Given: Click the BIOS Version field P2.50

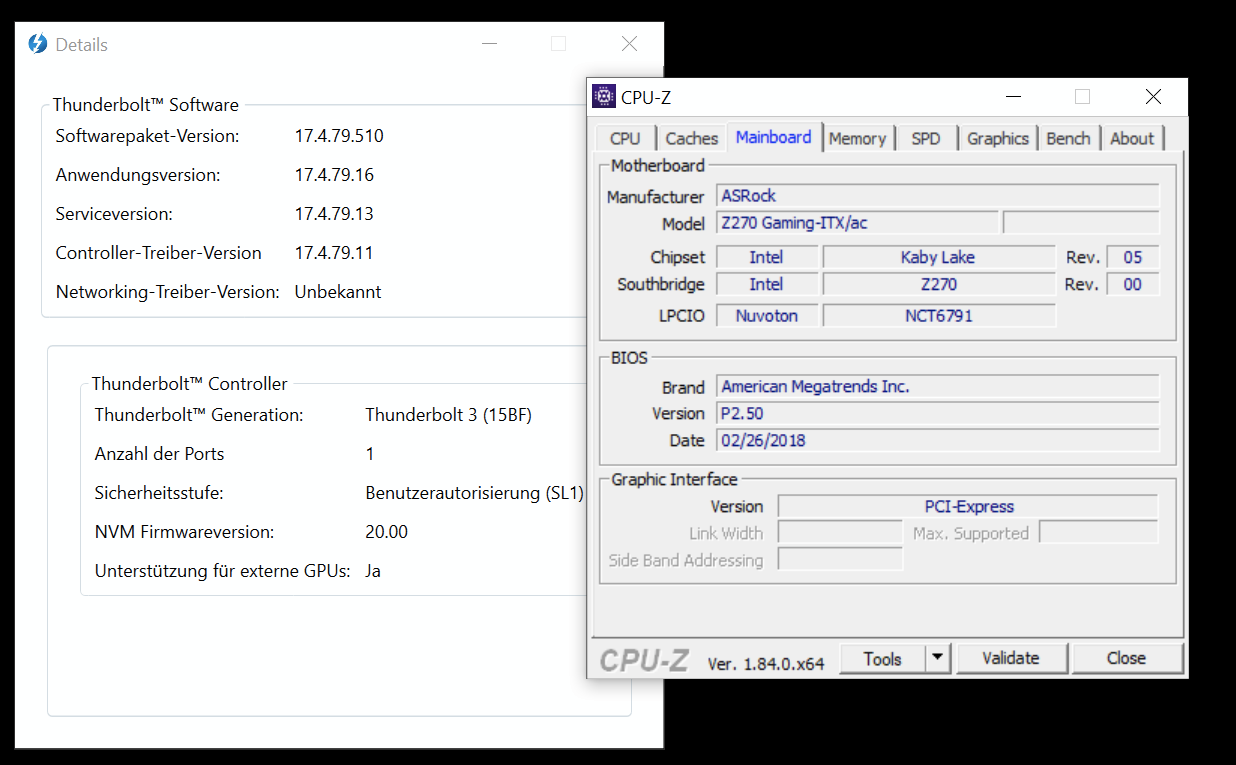Looking at the screenshot, I should [938, 413].
